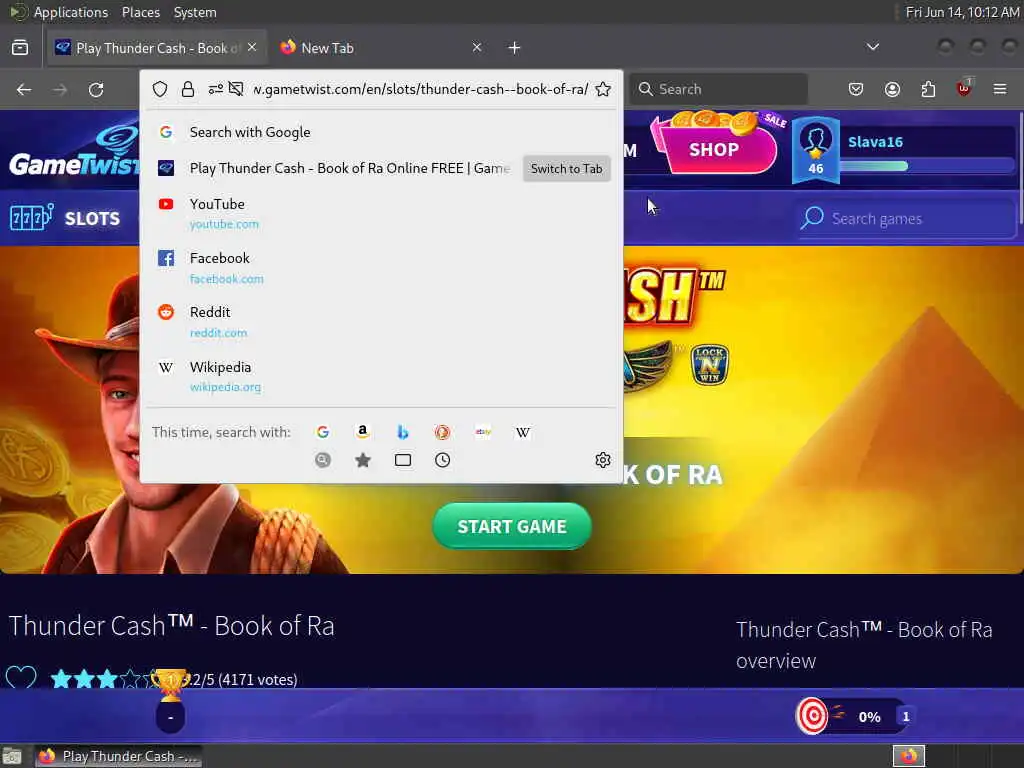1024x768 pixels.
Task: Click the START GAME button
Action: pyautogui.click(x=512, y=526)
